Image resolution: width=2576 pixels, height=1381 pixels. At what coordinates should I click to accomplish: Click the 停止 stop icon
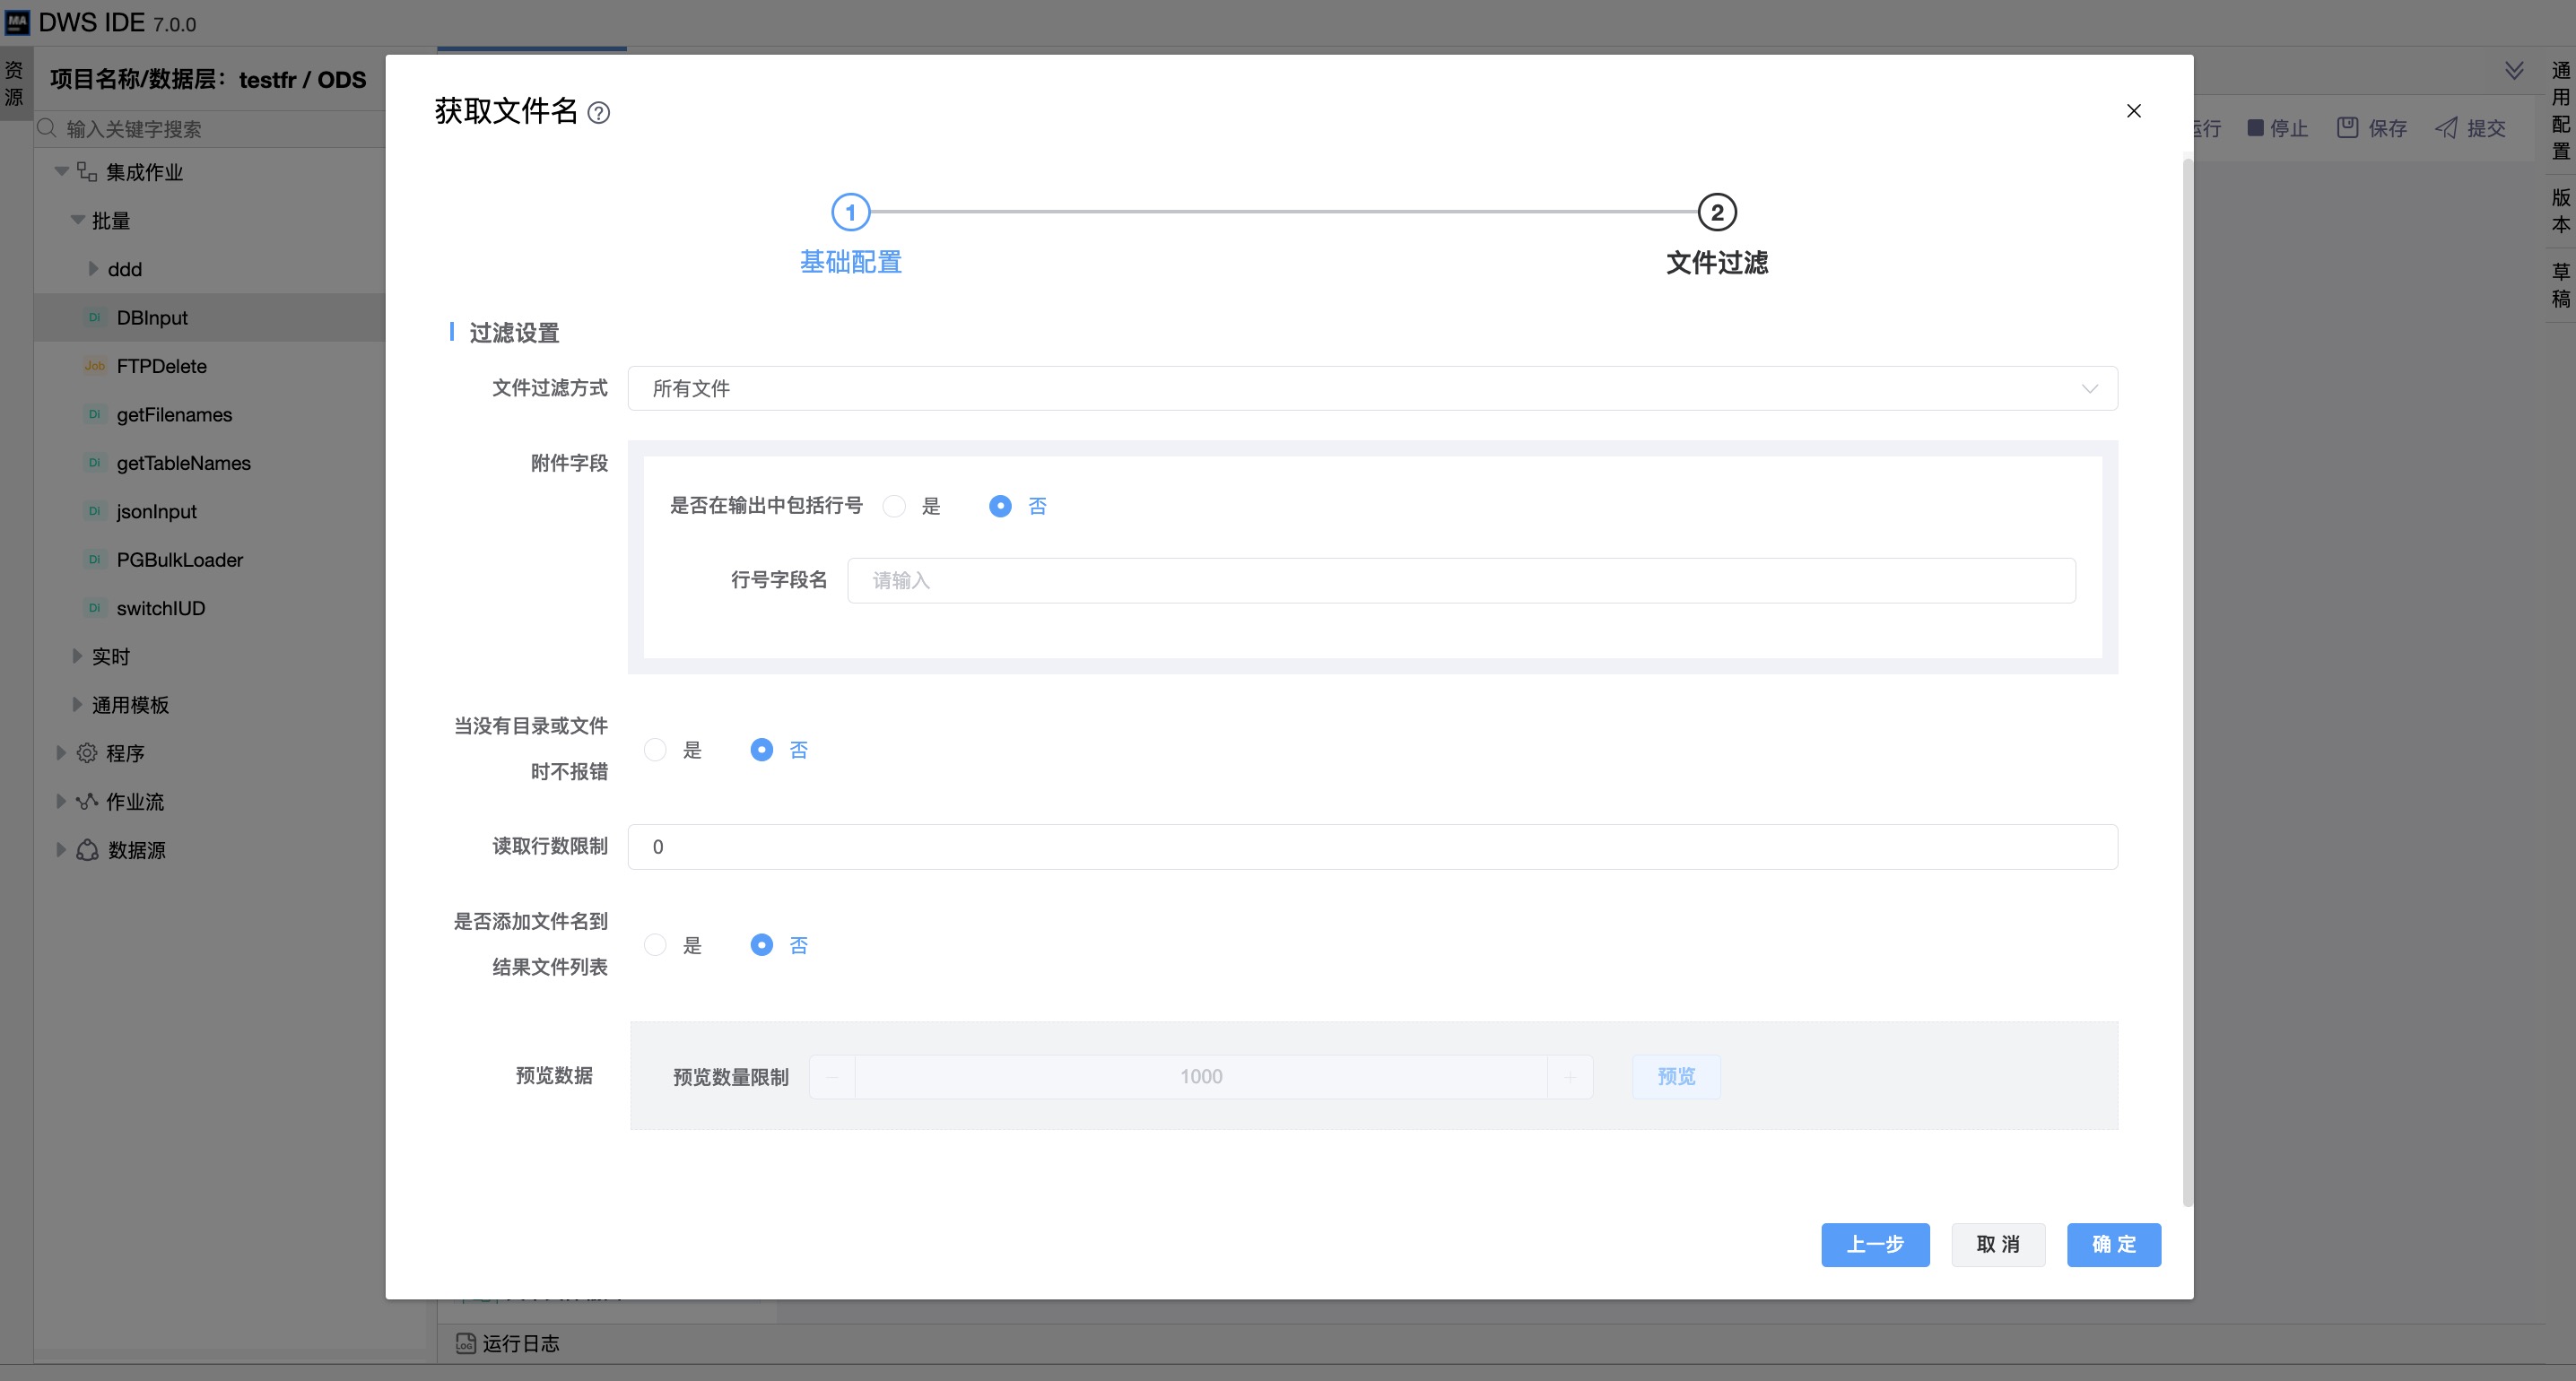(2255, 127)
